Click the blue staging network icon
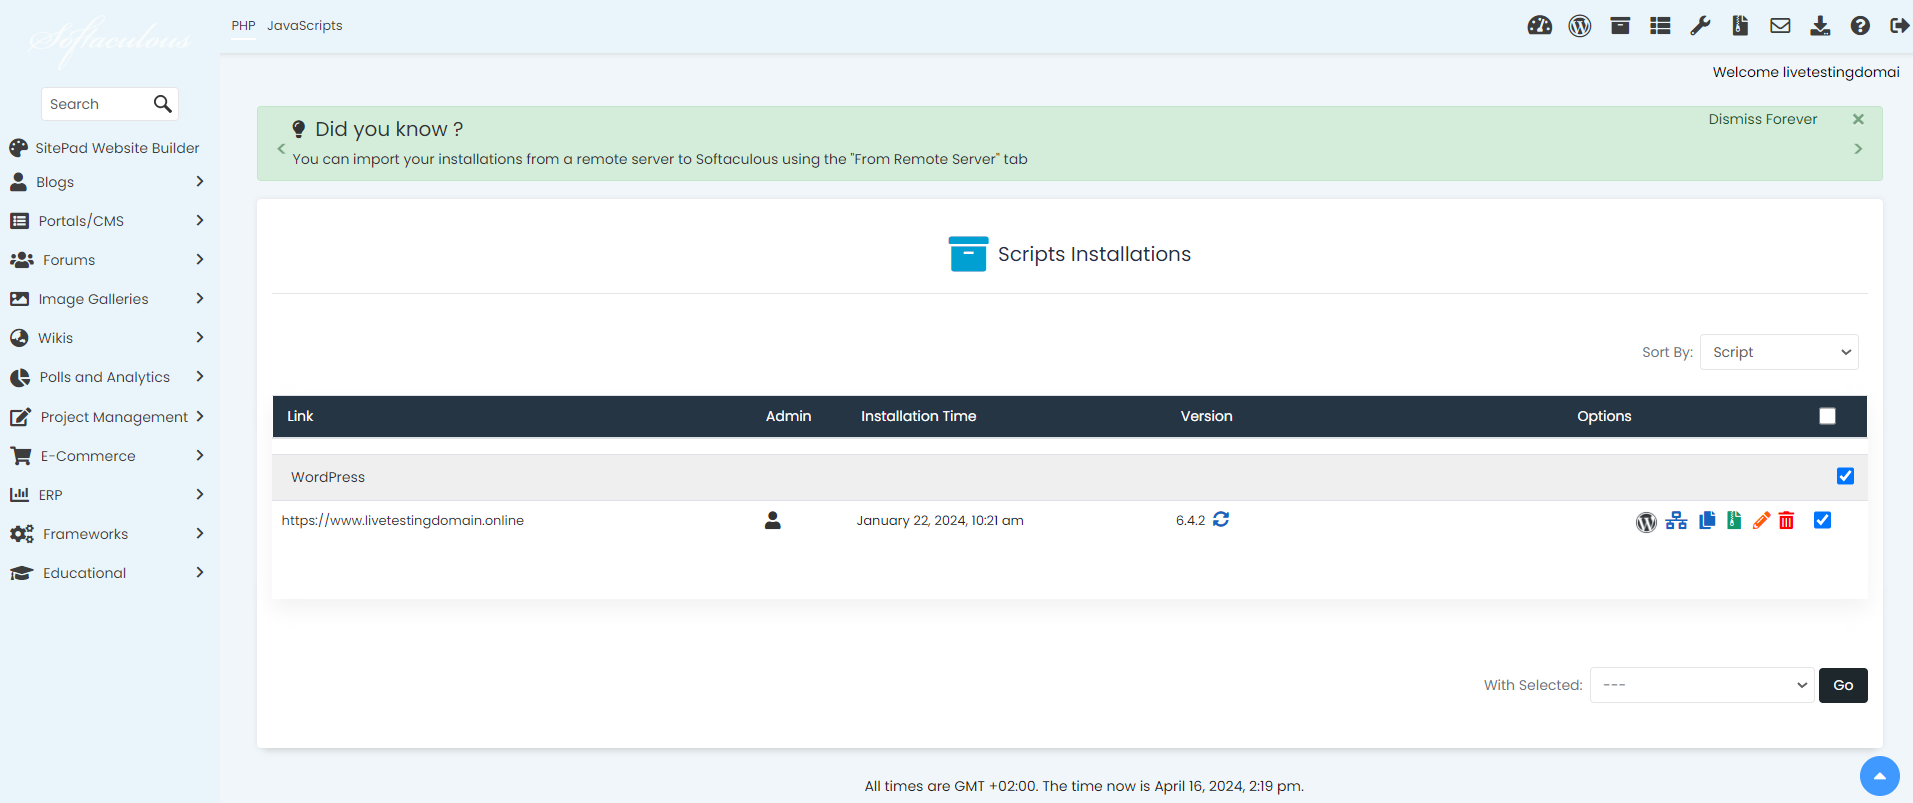Image resolution: width=1913 pixels, height=803 pixels. 1676,521
